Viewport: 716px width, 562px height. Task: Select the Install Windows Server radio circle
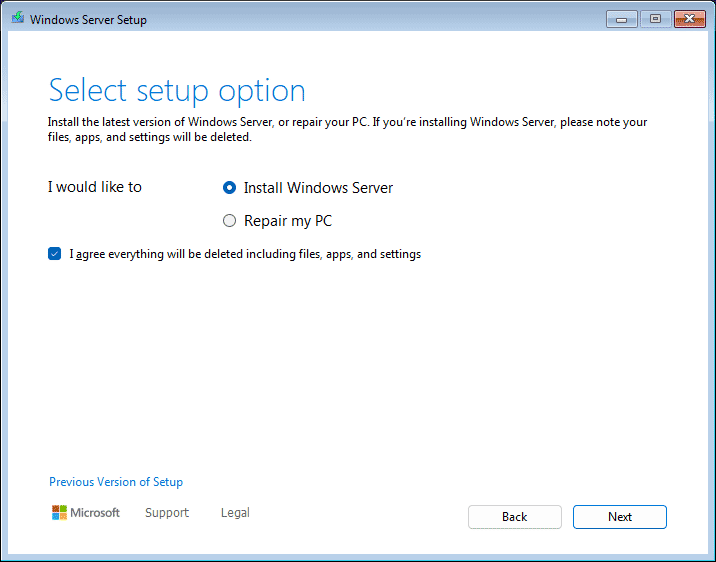229,188
